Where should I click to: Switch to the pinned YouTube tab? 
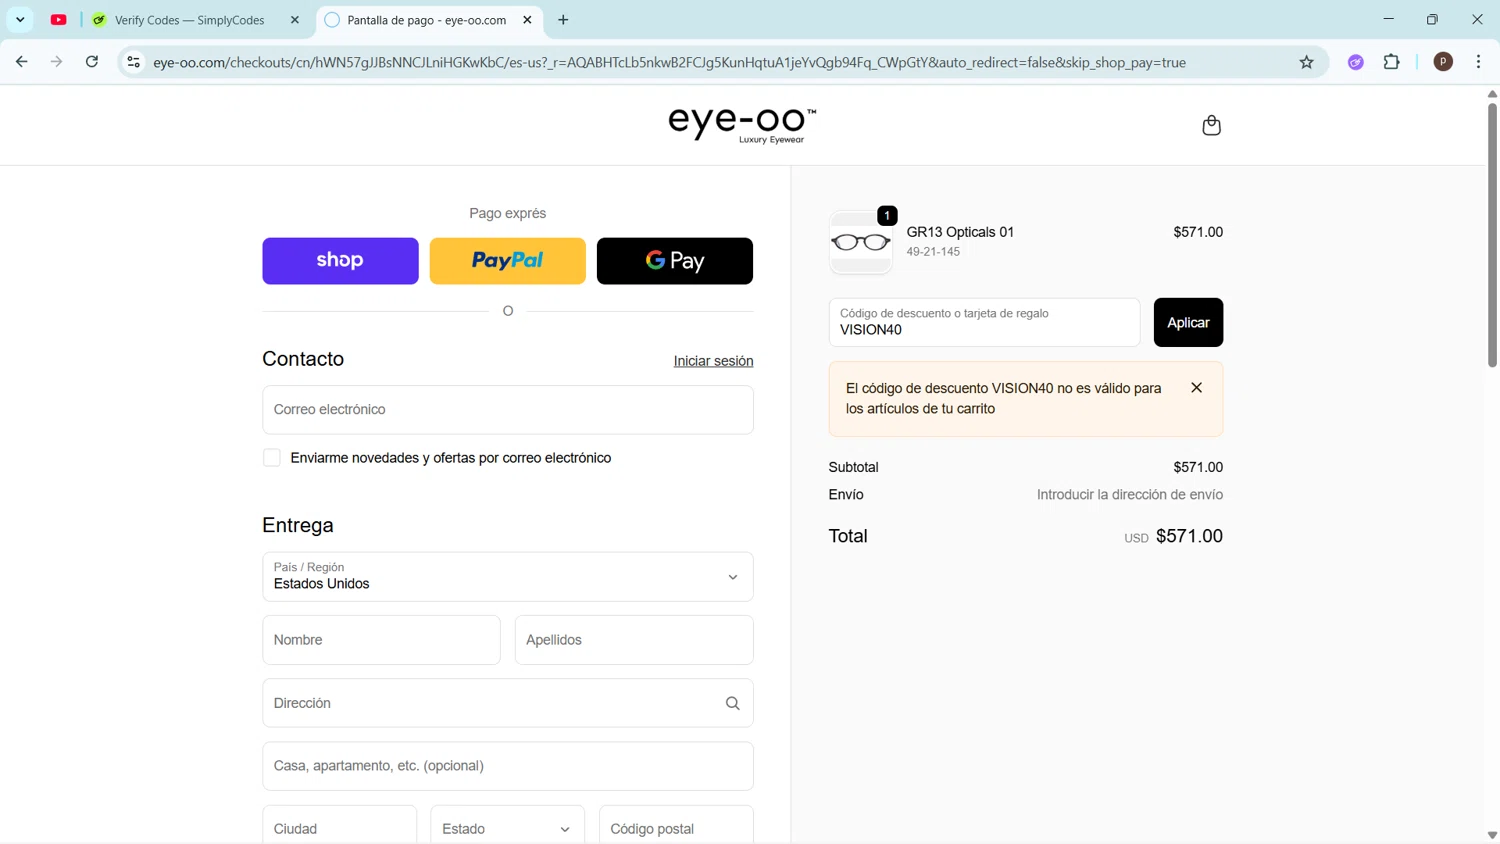tap(59, 20)
